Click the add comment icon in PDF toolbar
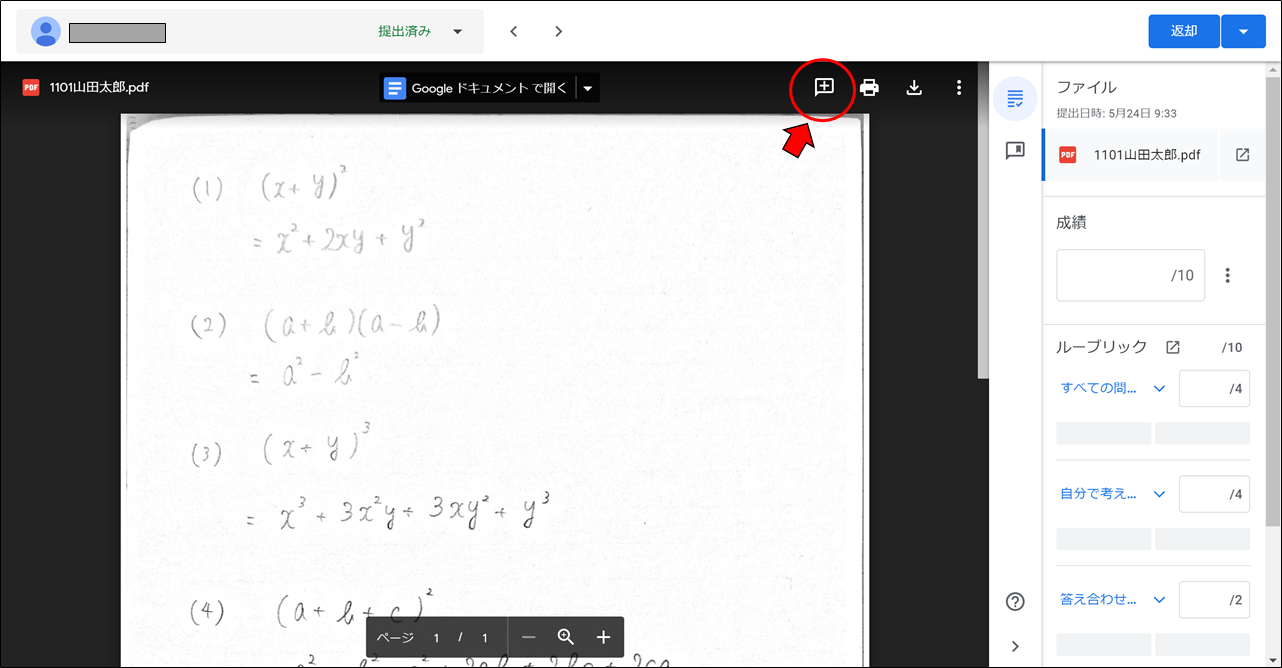This screenshot has height=668, width=1282. pyautogui.click(x=824, y=87)
